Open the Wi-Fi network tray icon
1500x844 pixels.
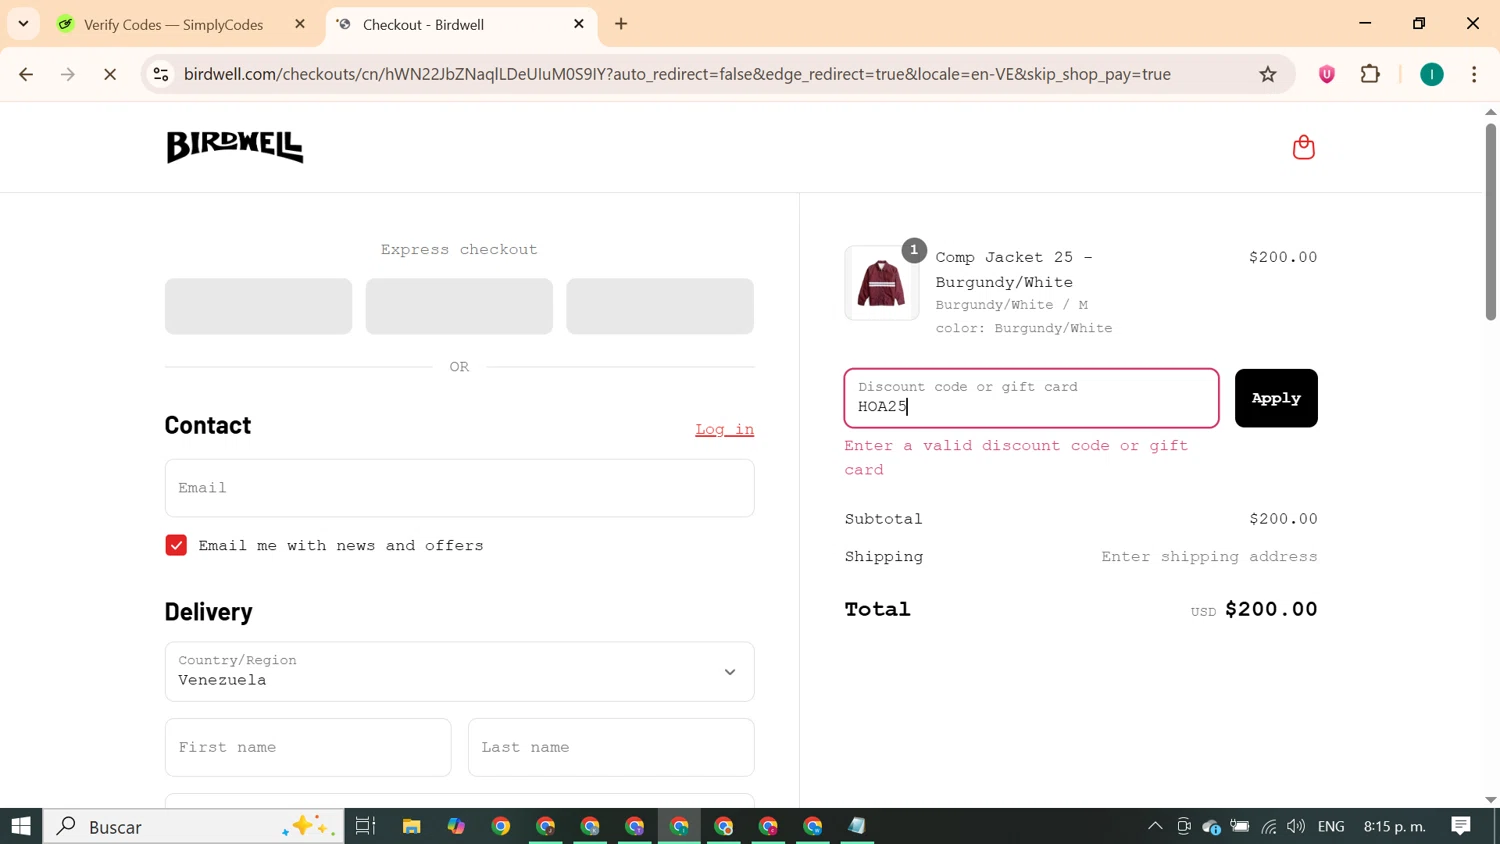(1269, 826)
